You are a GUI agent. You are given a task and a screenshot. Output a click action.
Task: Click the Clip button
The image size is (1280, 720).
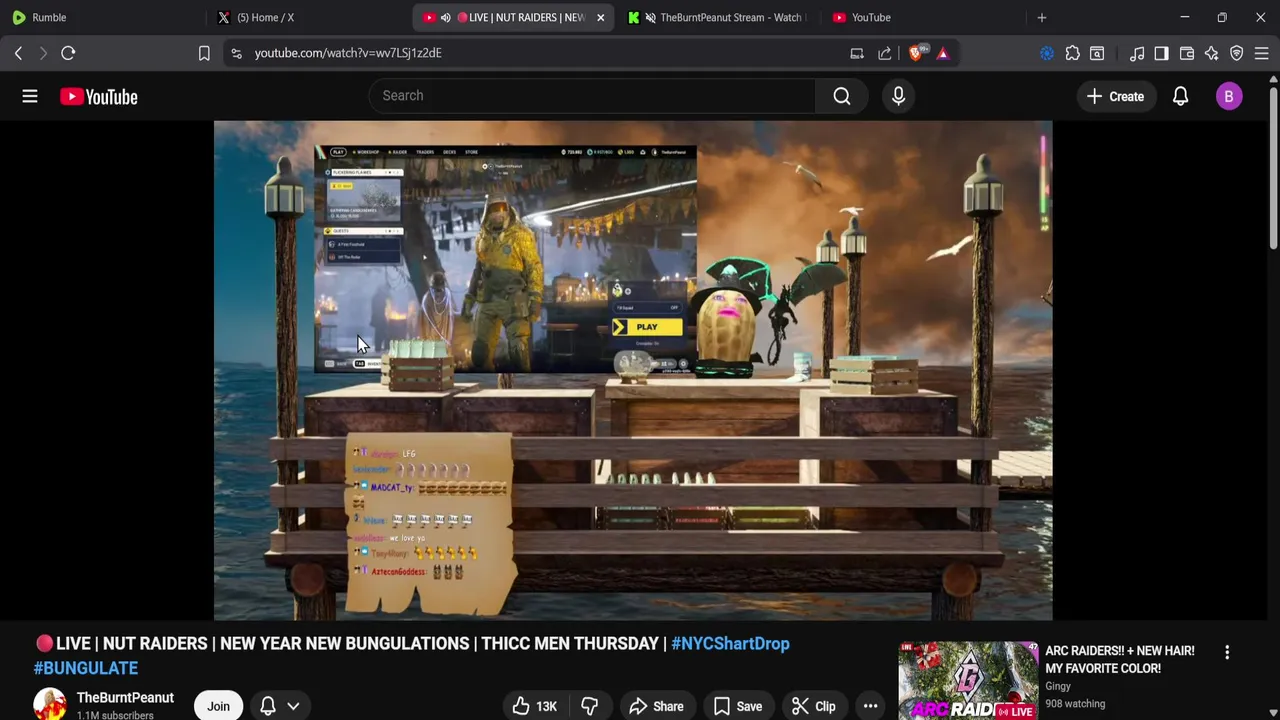(813, 706)
